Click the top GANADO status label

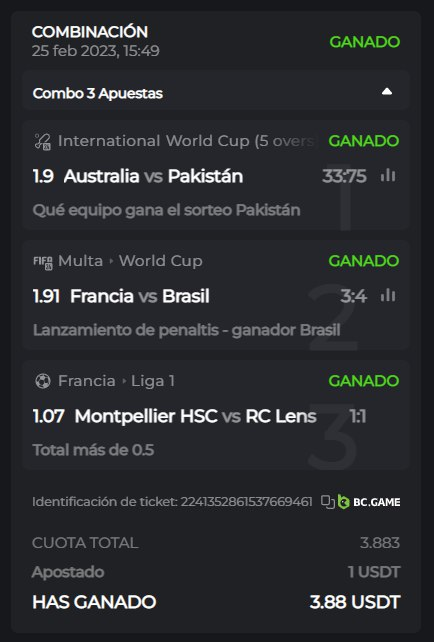tap(364, 42)
